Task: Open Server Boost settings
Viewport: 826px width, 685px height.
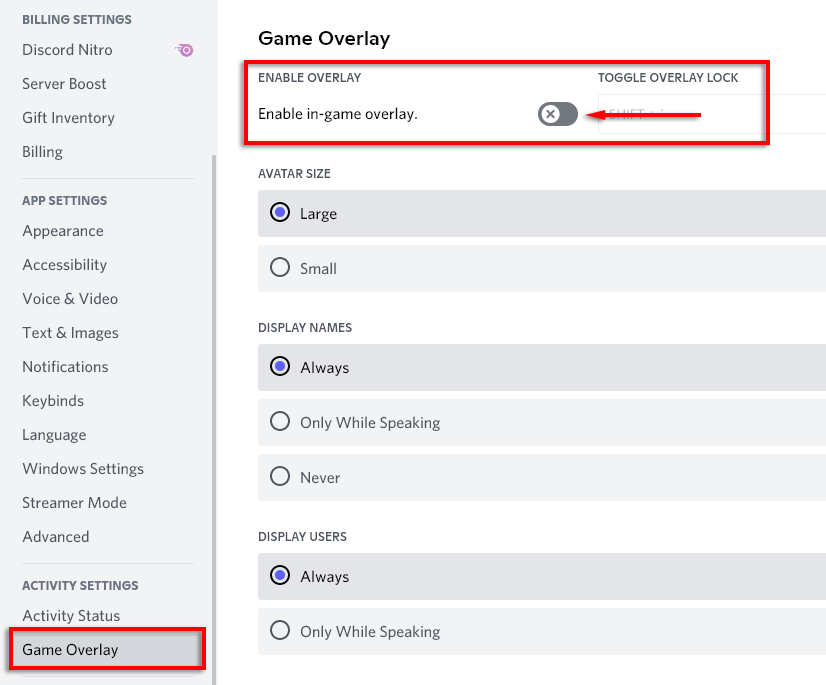Action: pos(64,84)
